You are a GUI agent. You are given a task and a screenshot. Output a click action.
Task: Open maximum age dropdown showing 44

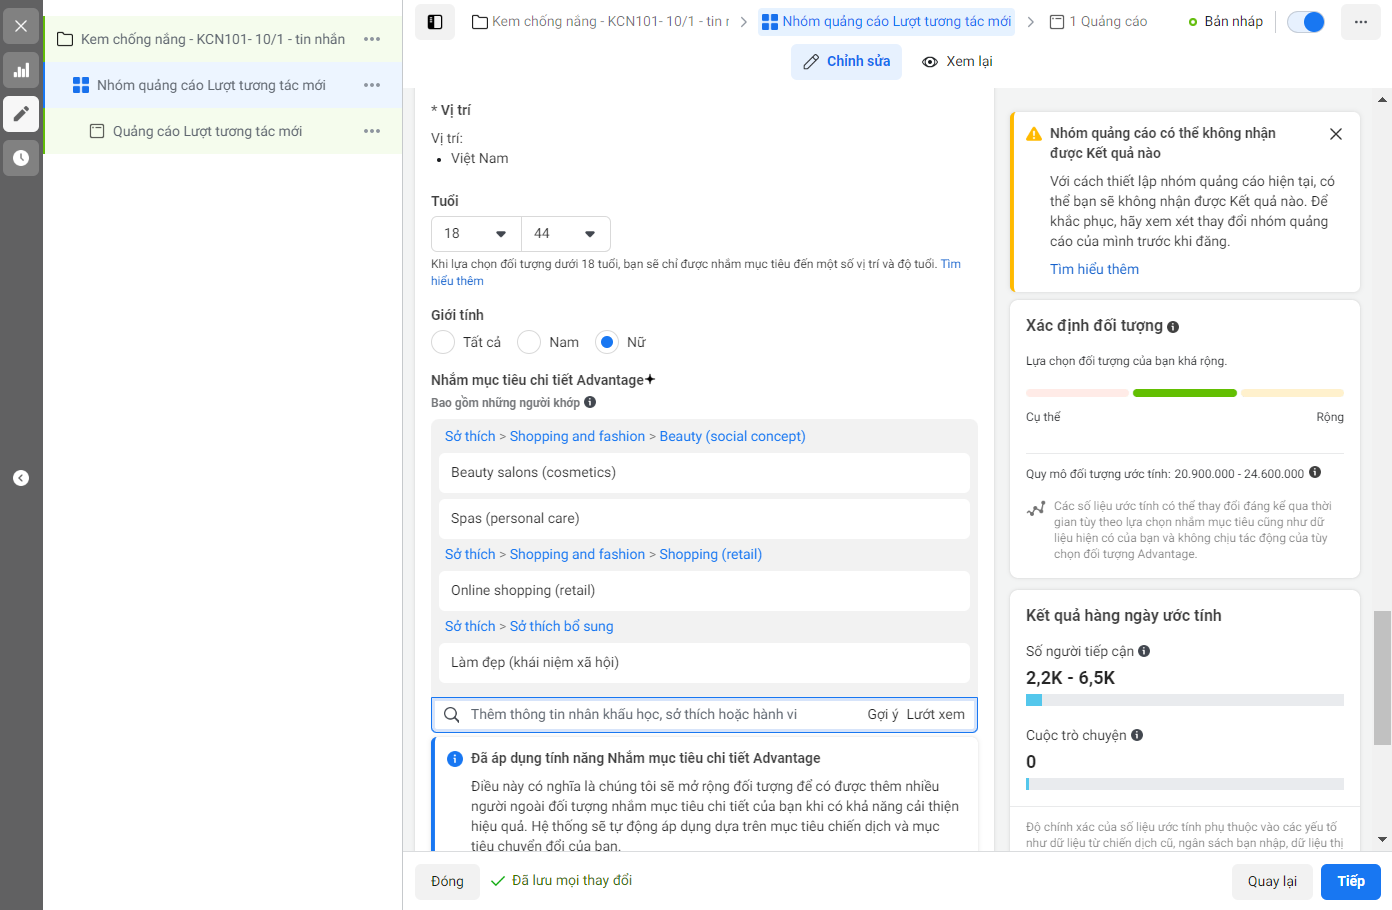click(566, 234)
